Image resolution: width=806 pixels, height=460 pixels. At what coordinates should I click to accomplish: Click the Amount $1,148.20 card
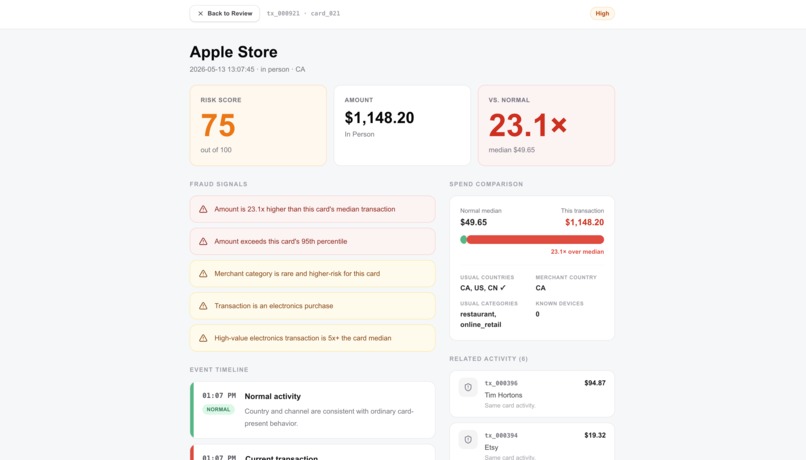coord(402,125)
